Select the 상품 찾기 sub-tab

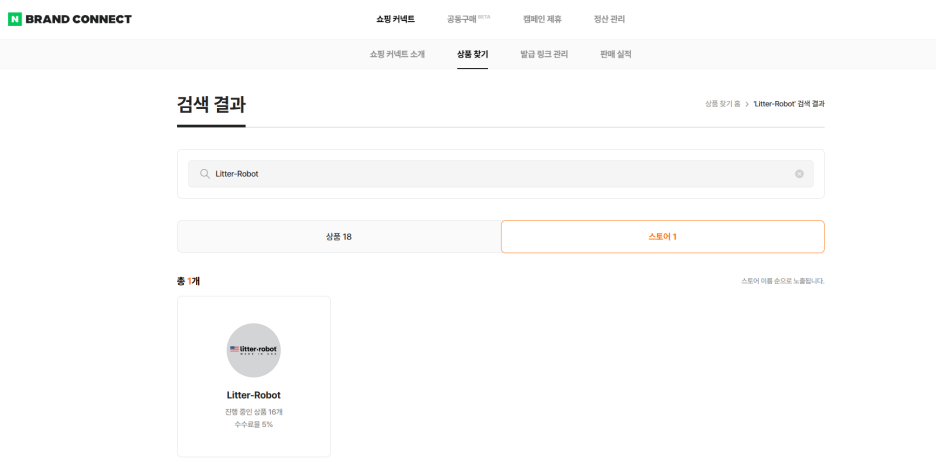tap(472, 54)
